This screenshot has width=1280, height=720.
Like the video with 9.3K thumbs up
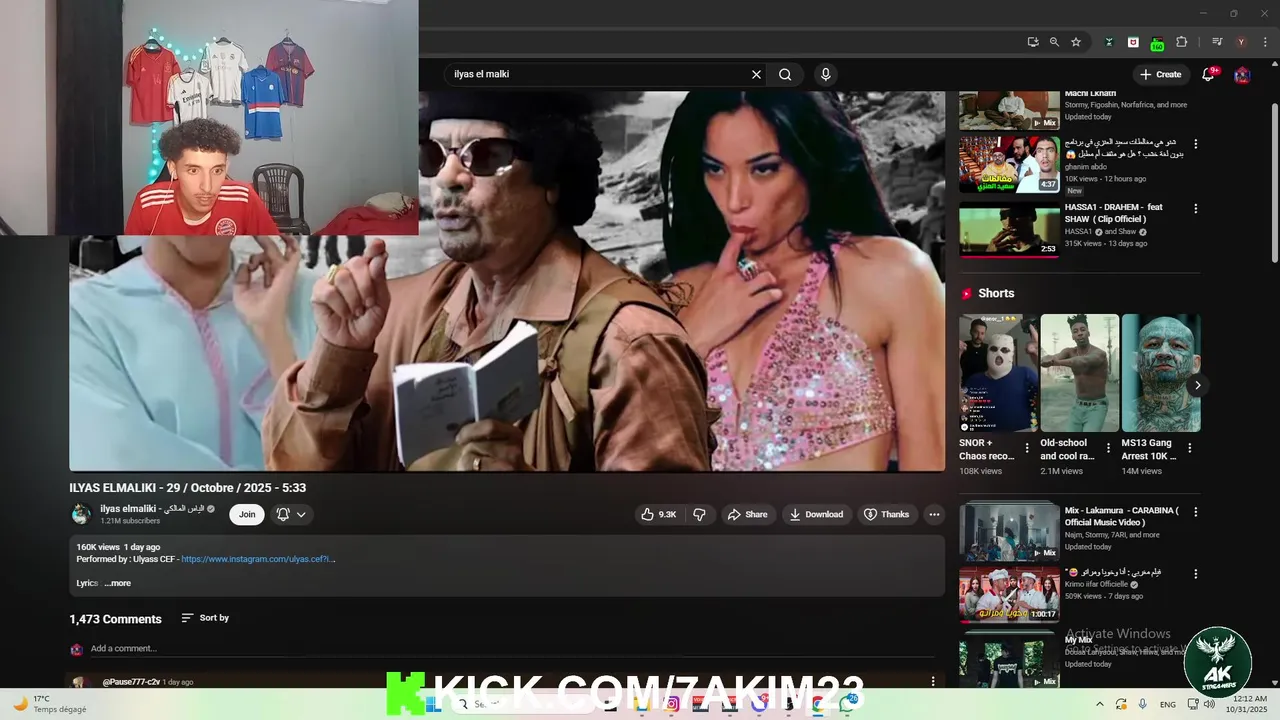point(659,514)
